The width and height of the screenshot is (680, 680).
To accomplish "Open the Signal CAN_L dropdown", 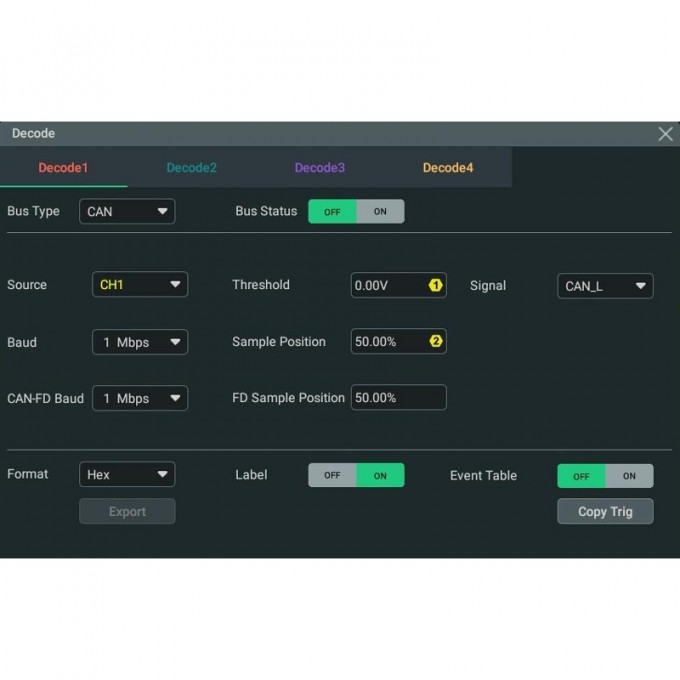I will tap(605, 286).
